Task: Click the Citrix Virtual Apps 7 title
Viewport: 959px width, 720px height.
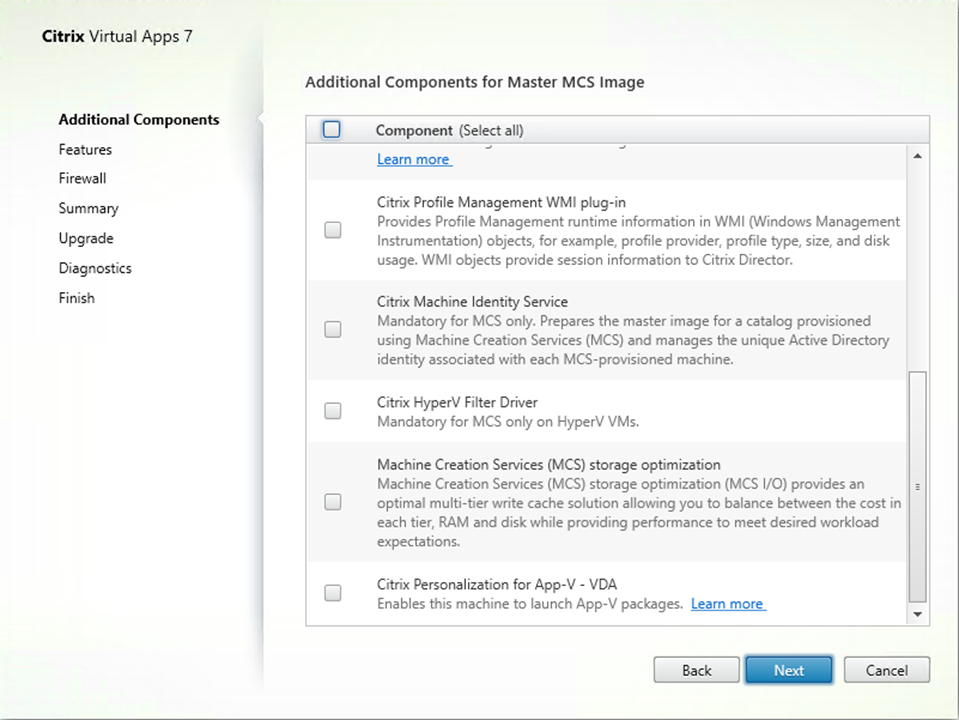Action: 117,36
